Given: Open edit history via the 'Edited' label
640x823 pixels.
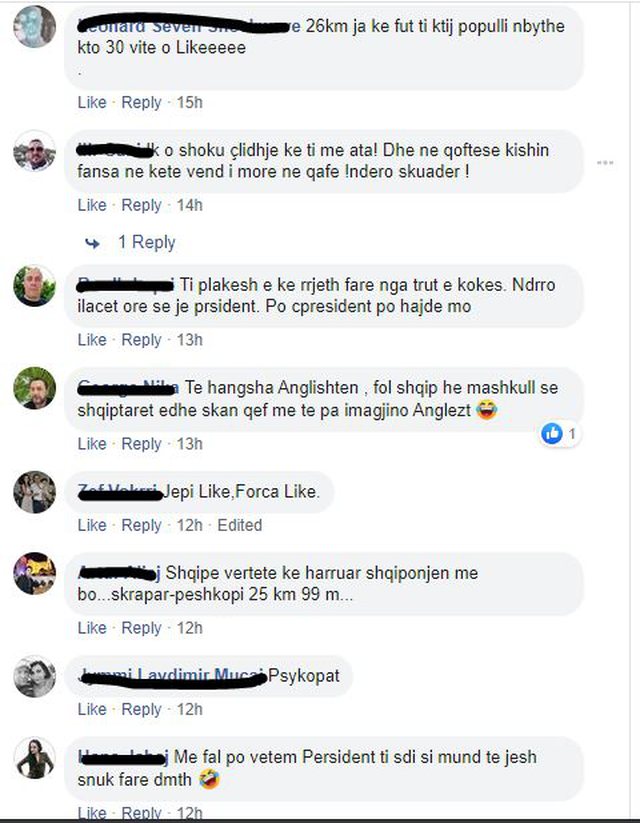Looking at the screenshot, I should (x=239, y=525).
